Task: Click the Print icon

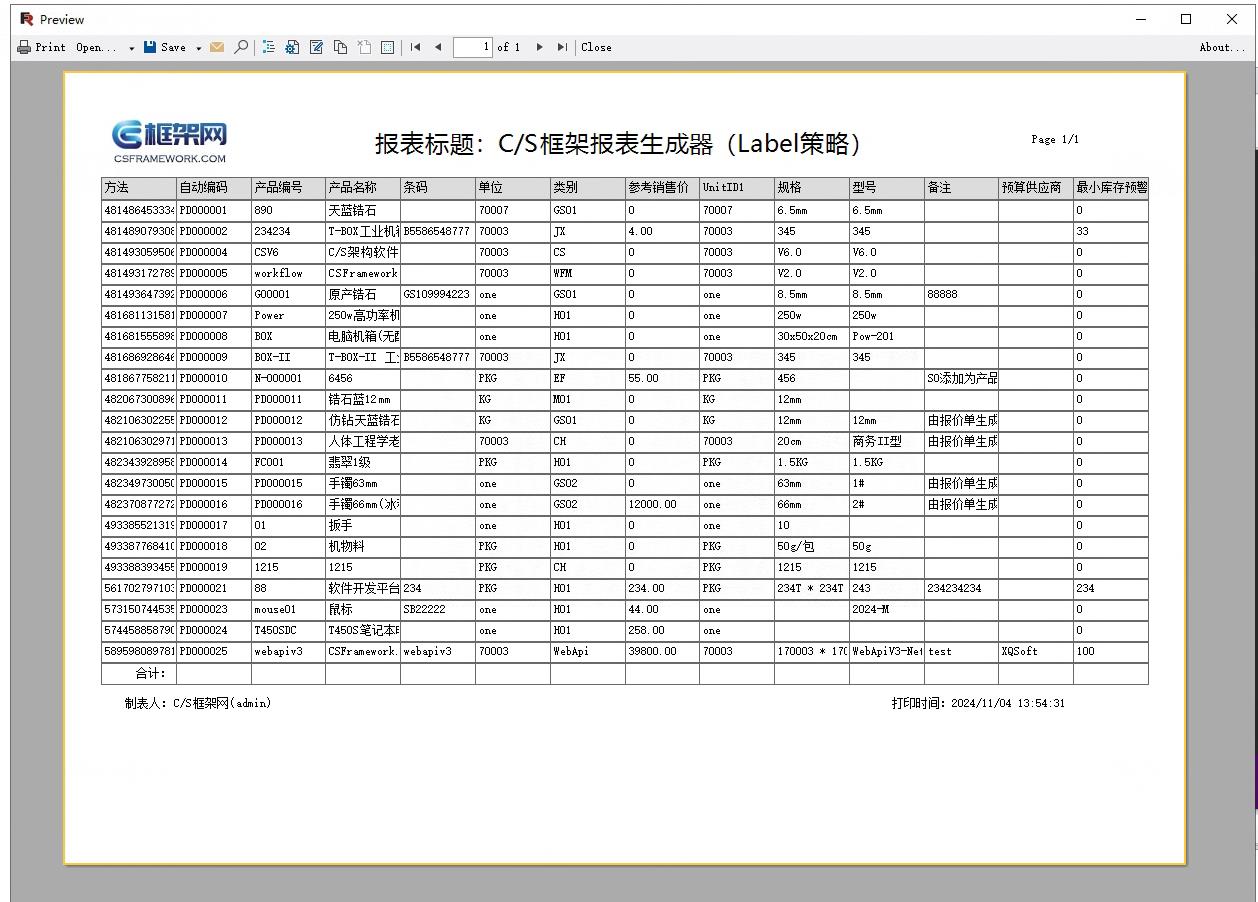Action: (22, 47)
